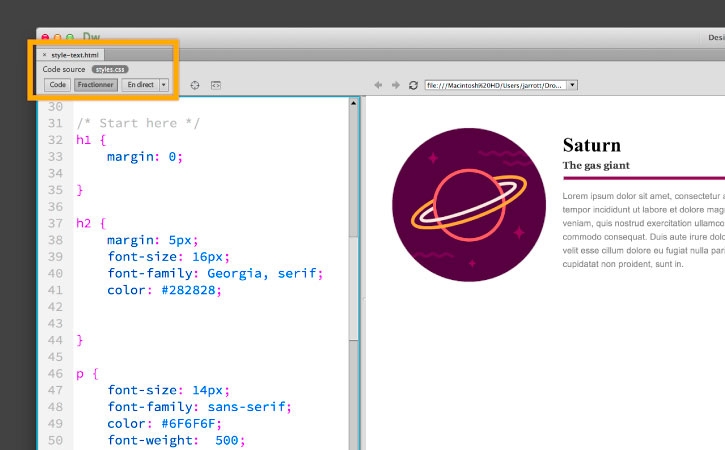Click line number 42 in gutter
725x450 pixels.
click(55, 307)
